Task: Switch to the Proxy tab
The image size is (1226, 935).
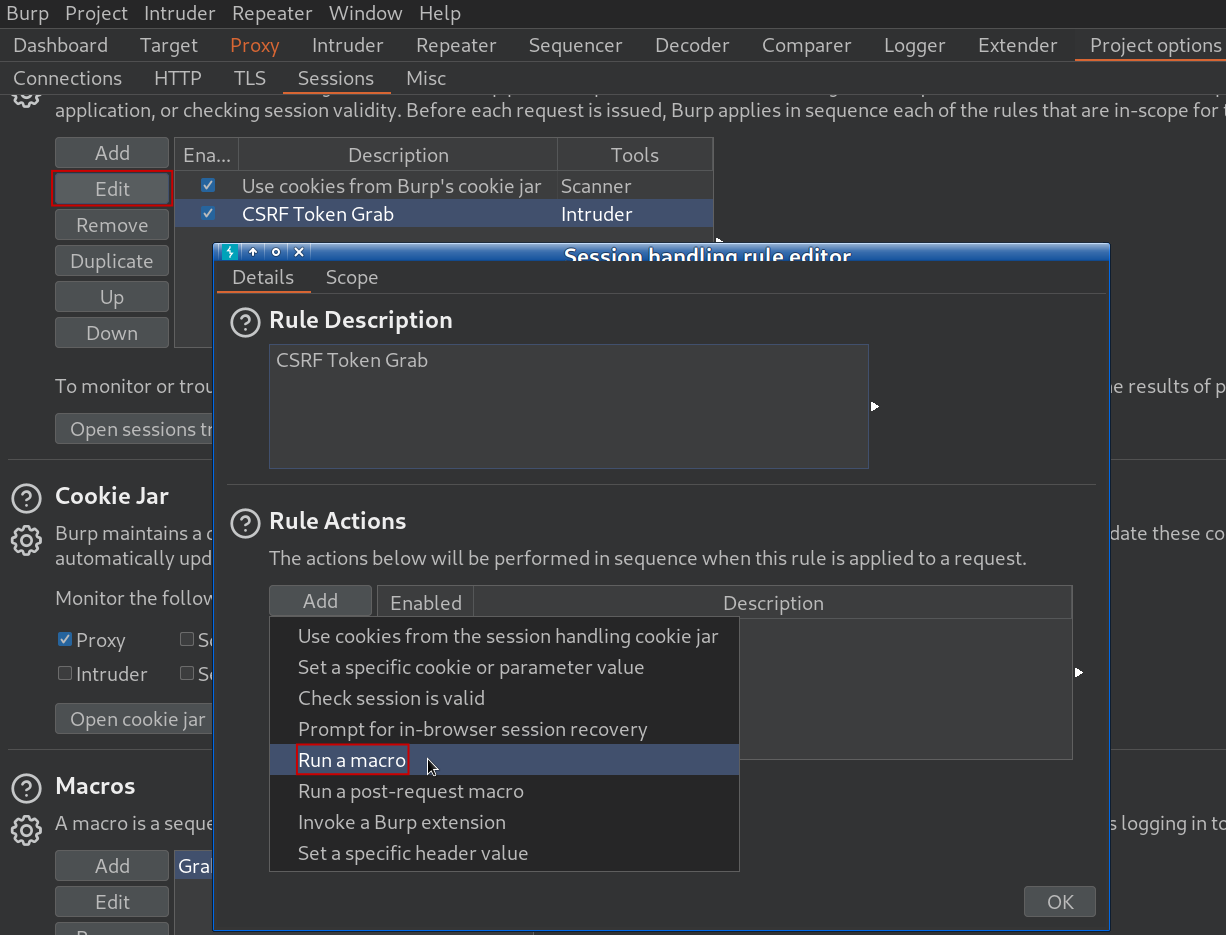Action: (x=255, y=45)
